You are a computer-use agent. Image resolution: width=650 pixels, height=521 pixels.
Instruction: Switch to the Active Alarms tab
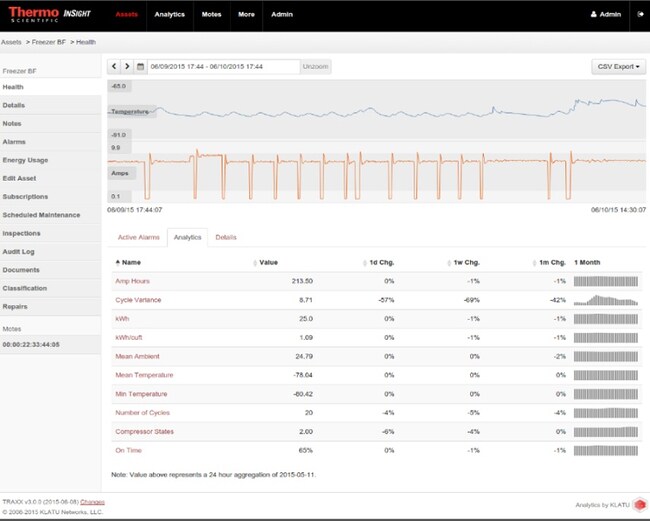(x=139, y=237)
